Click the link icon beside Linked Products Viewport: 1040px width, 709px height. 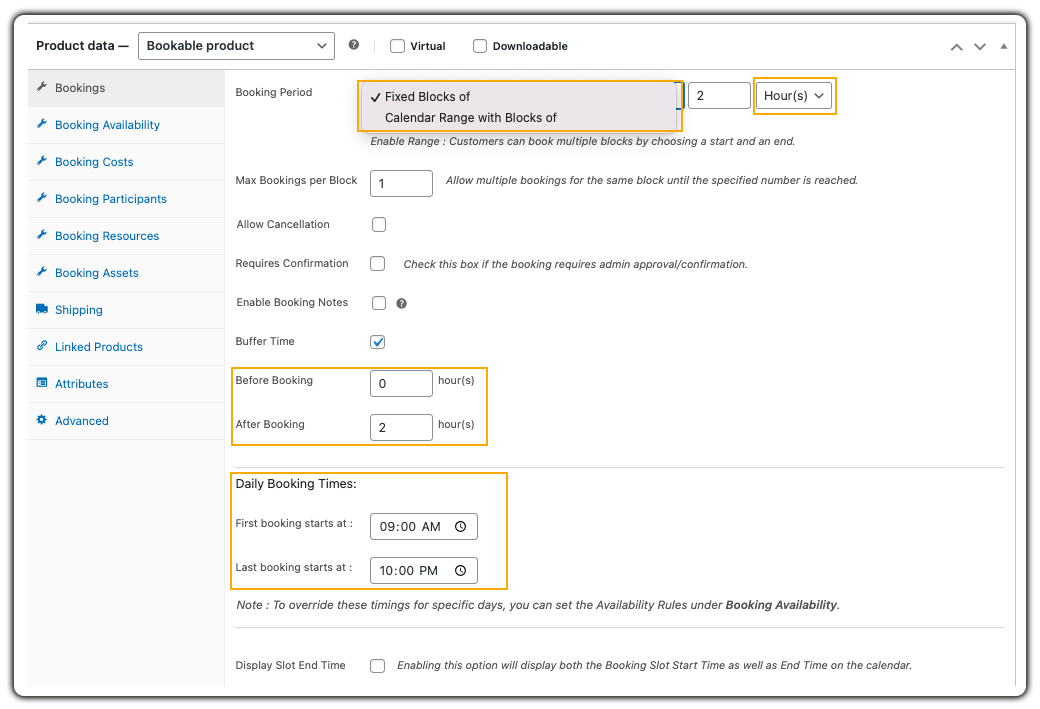[x=42, y=346]
